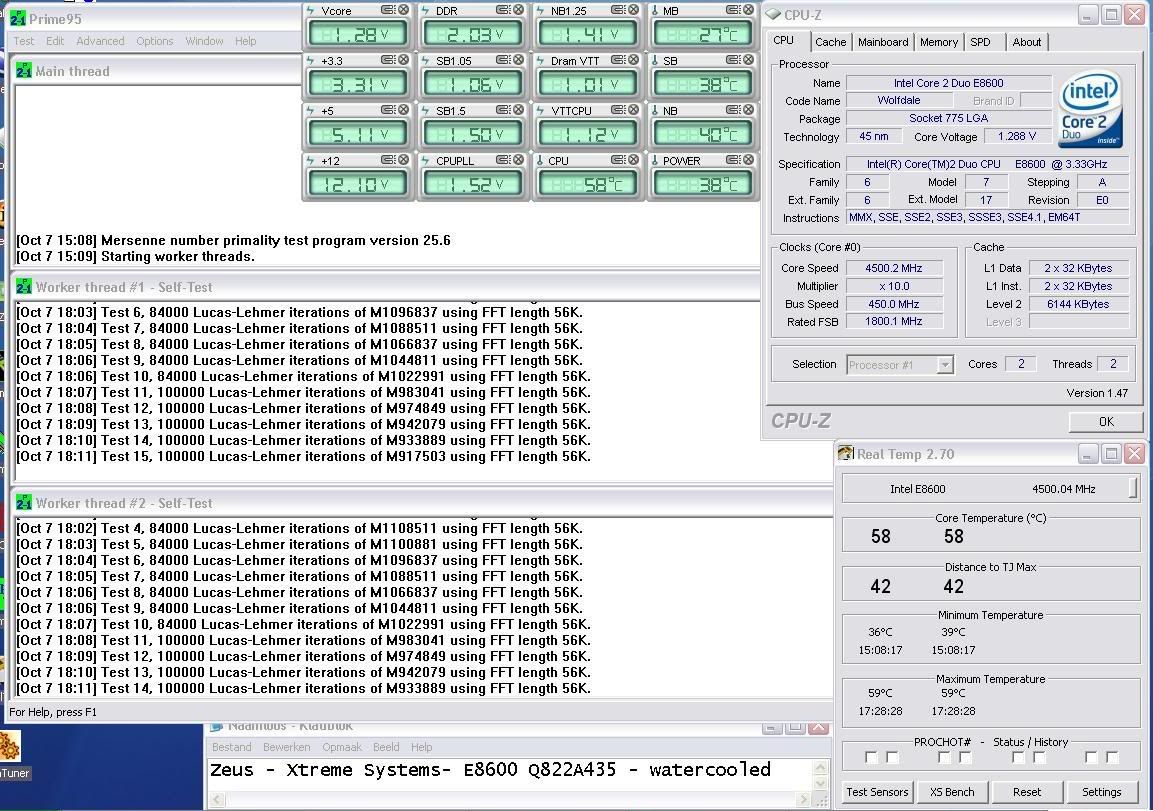Open Prime95's Window menu
The image size is (1153, 811).
(x=204, y=41)
